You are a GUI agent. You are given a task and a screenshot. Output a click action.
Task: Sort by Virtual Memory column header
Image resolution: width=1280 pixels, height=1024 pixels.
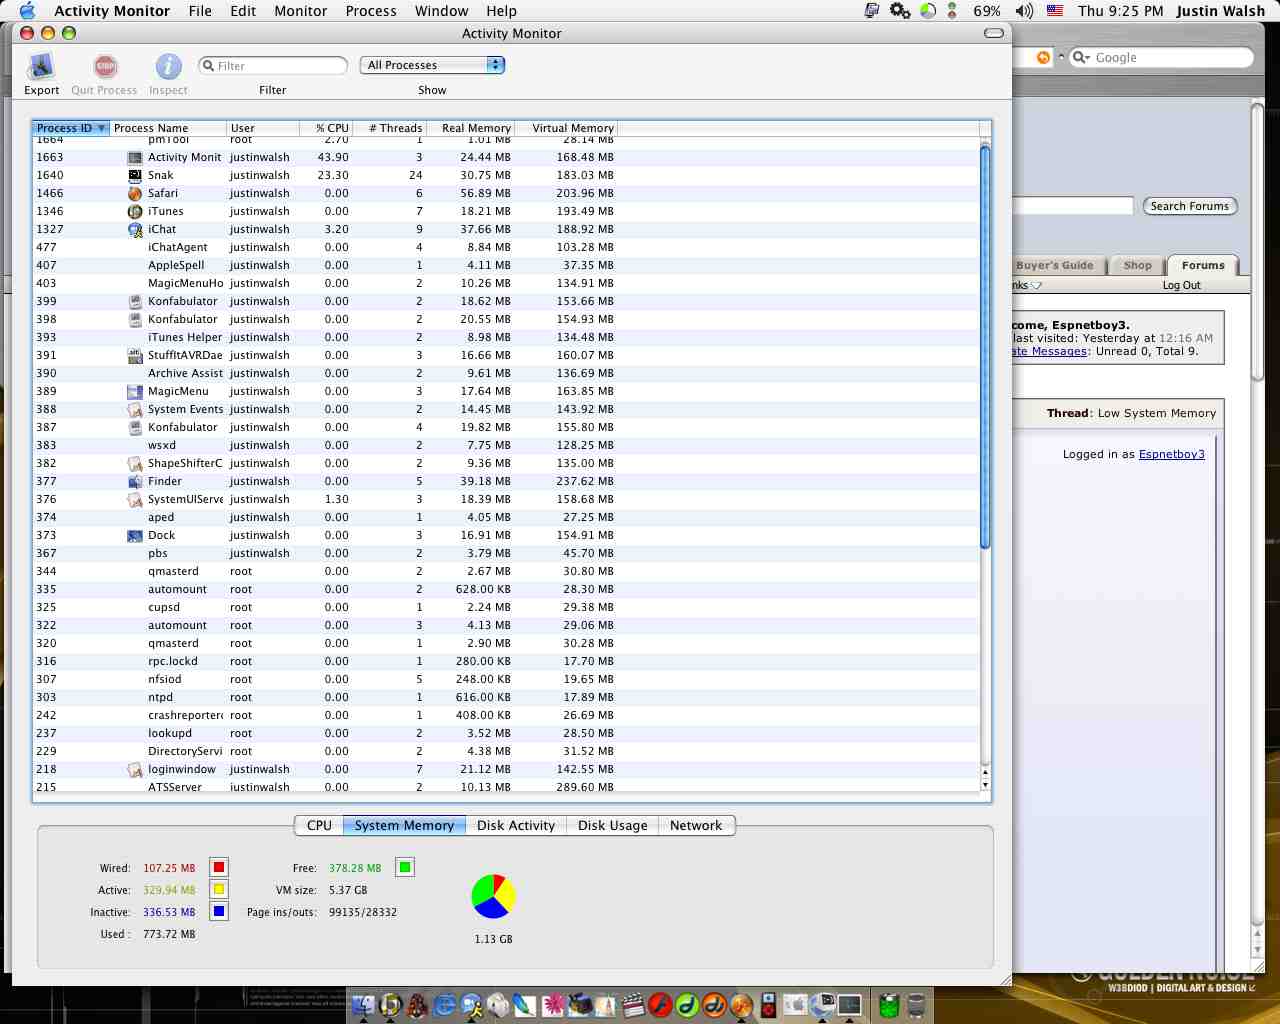coord(566,128)
